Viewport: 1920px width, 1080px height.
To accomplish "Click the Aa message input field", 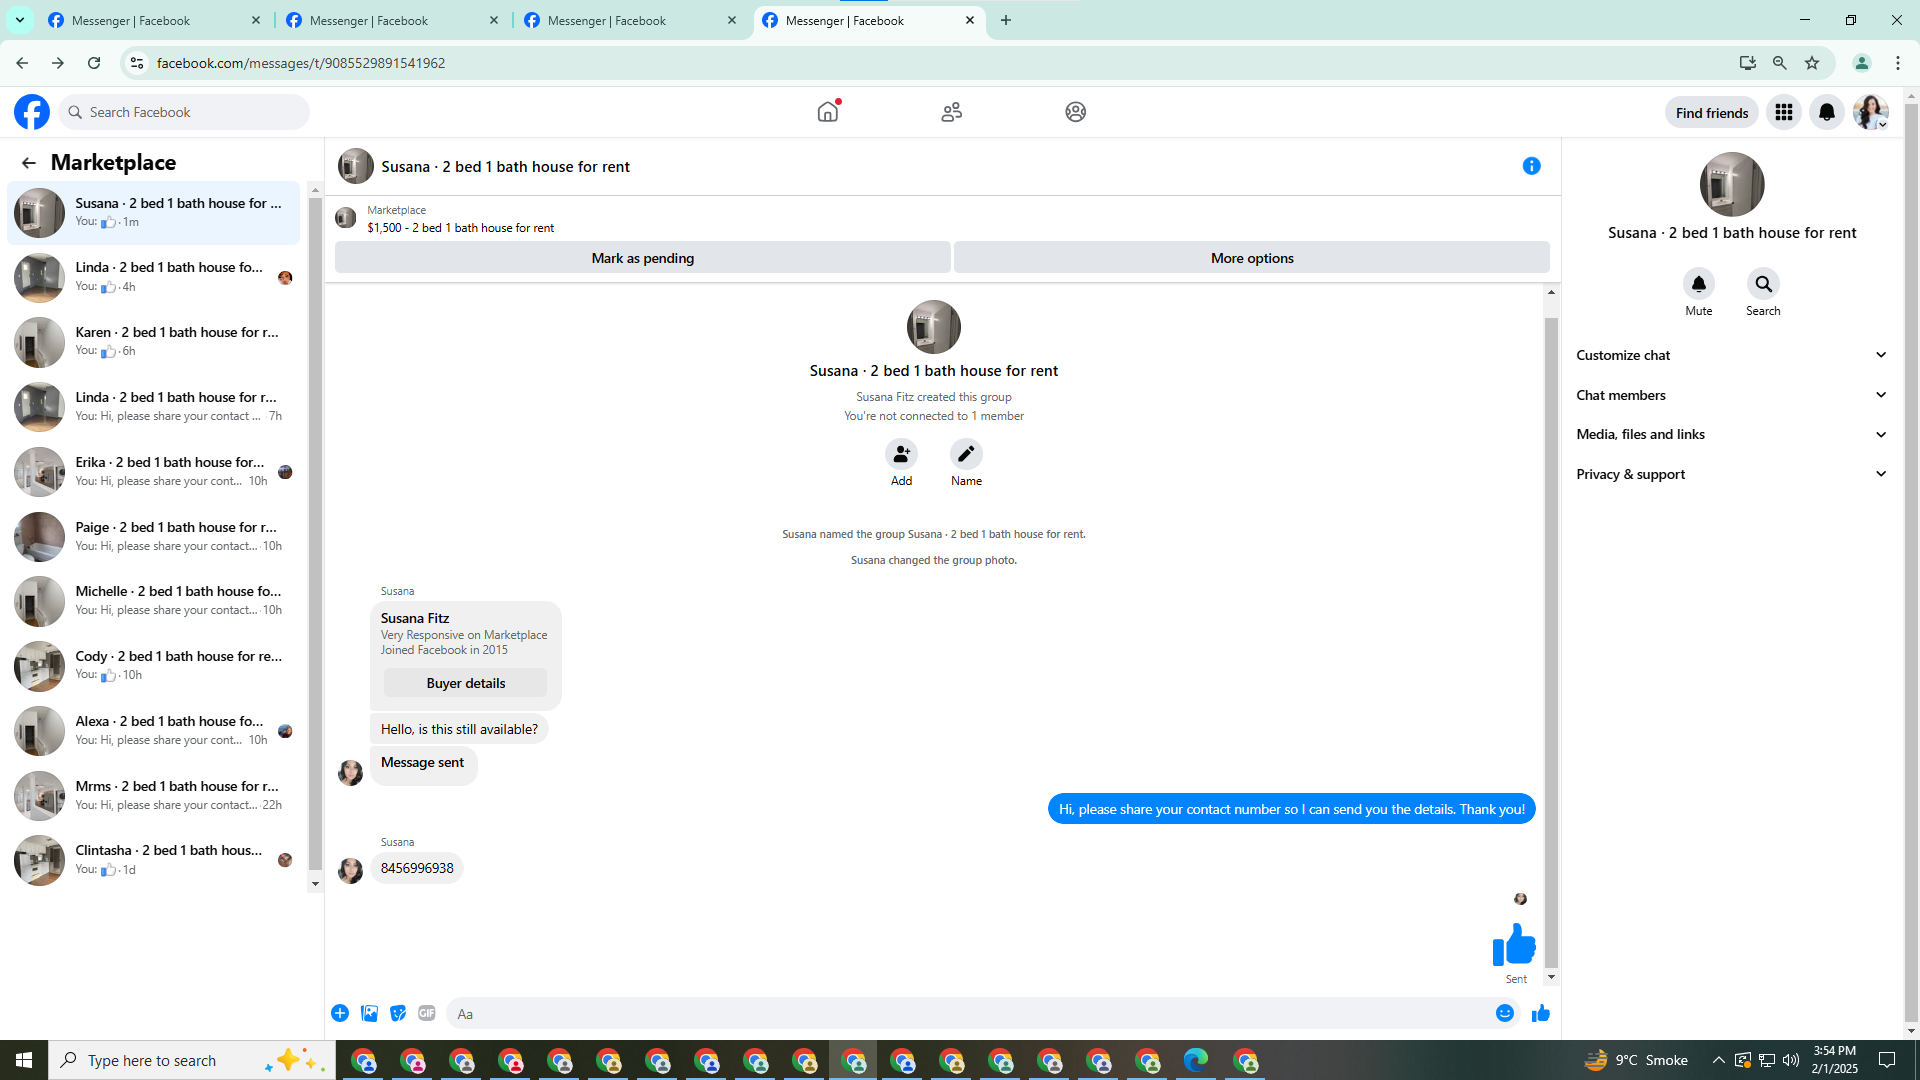I will [960, 1013].
